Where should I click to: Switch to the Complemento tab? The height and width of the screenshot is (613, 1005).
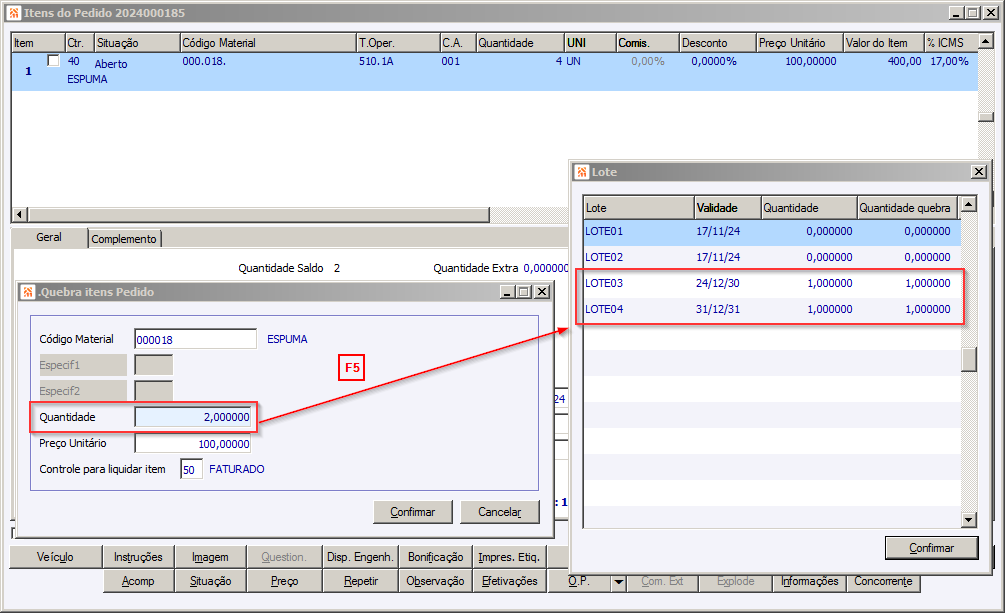(x=124, y=239)
